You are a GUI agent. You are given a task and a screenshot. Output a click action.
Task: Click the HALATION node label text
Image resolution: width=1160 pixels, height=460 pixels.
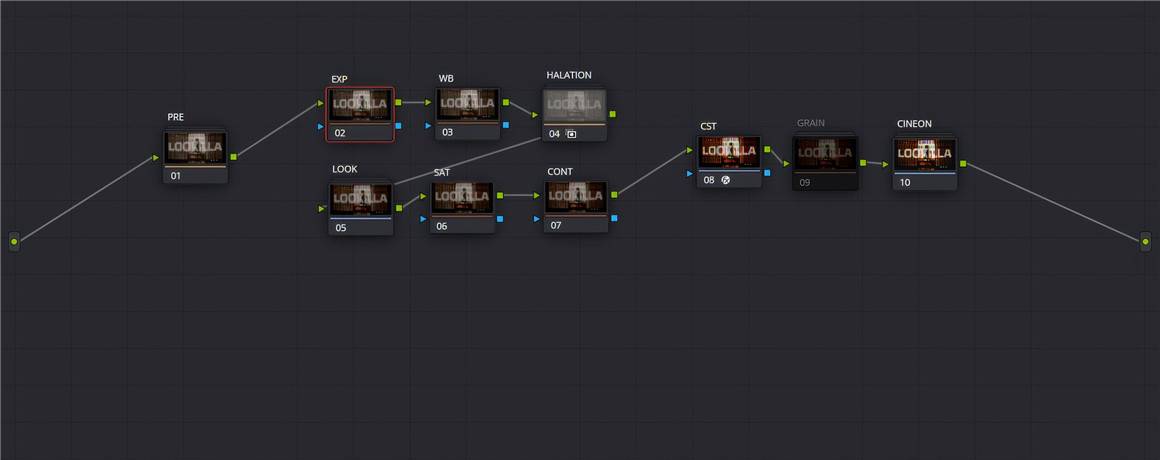click(569, 76)
